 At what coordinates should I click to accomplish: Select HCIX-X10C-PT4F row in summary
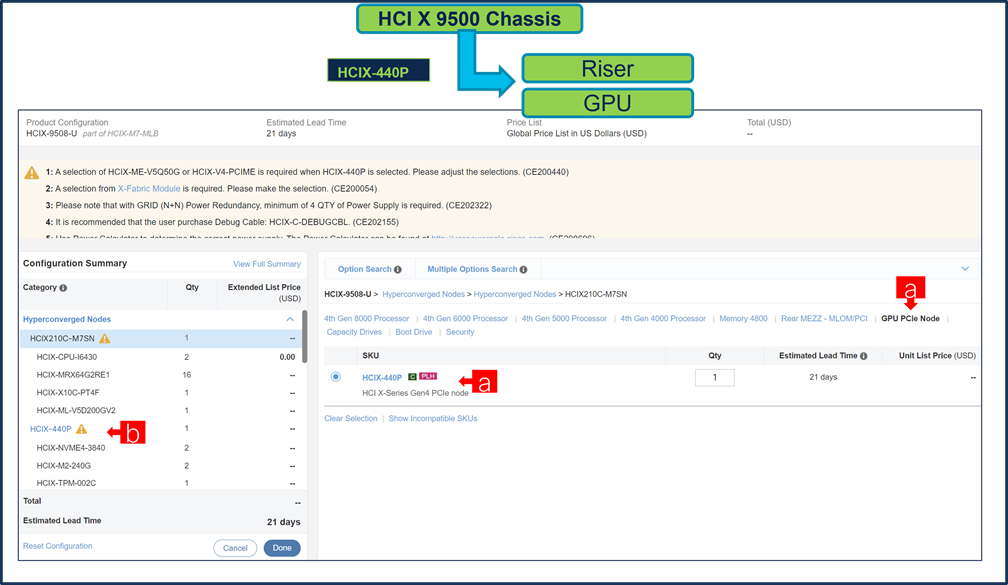(161, 393)
